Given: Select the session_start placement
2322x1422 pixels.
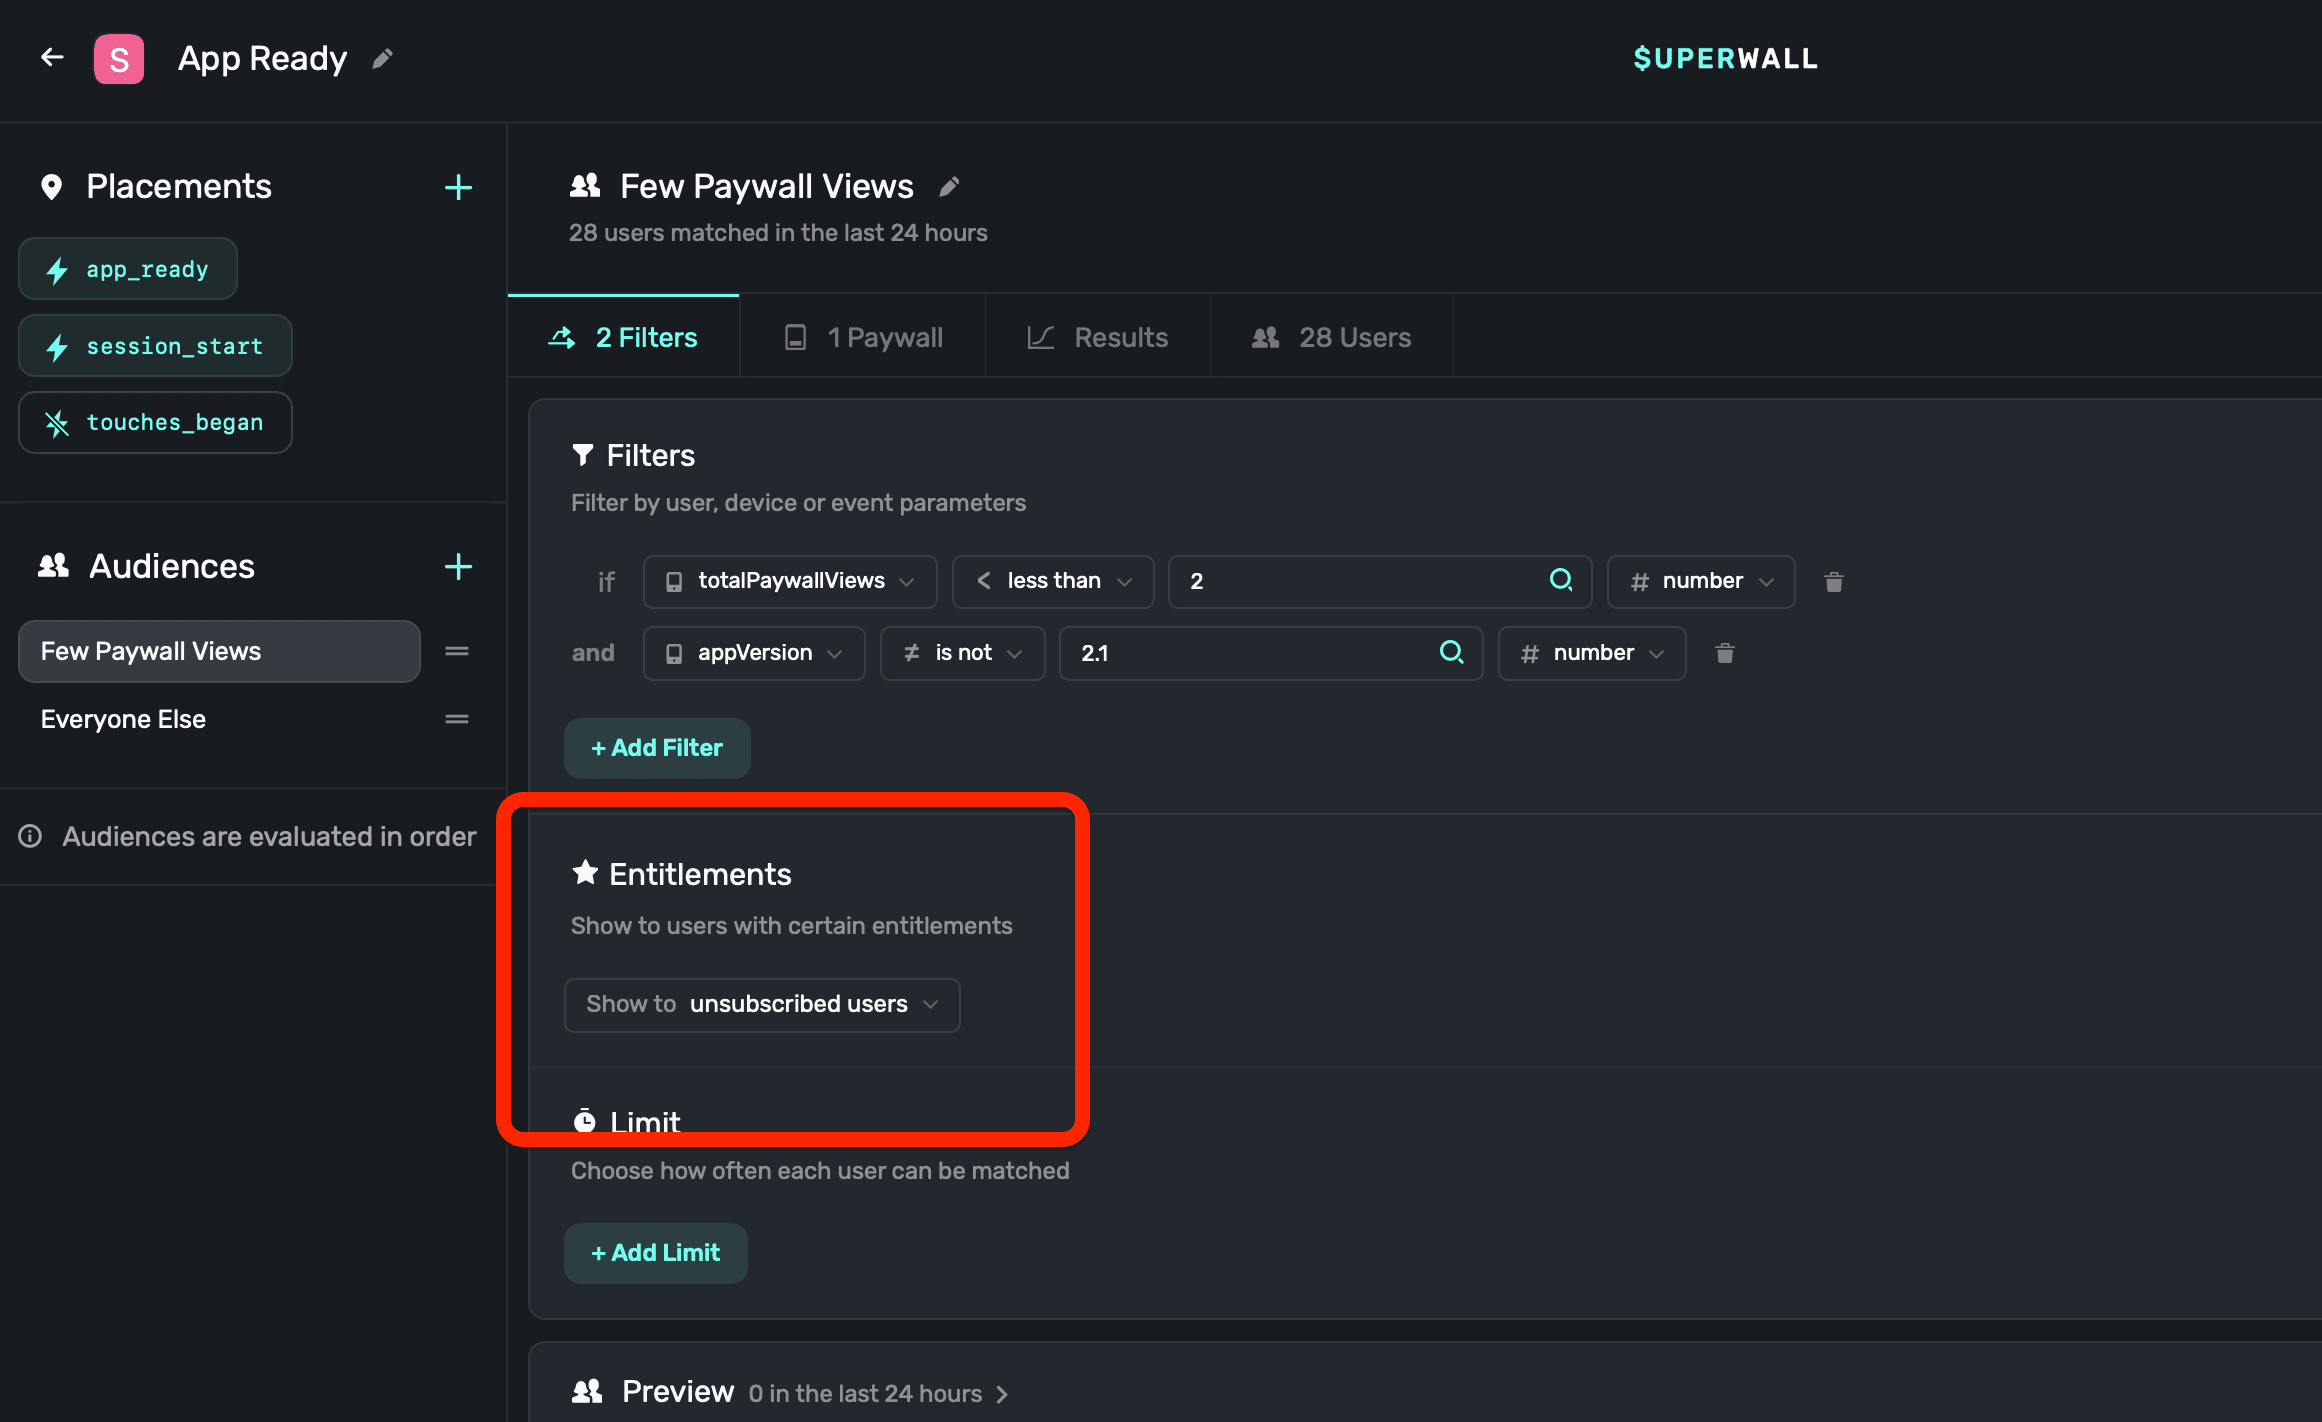Looking at the screenshot, I should pos(155,346).
